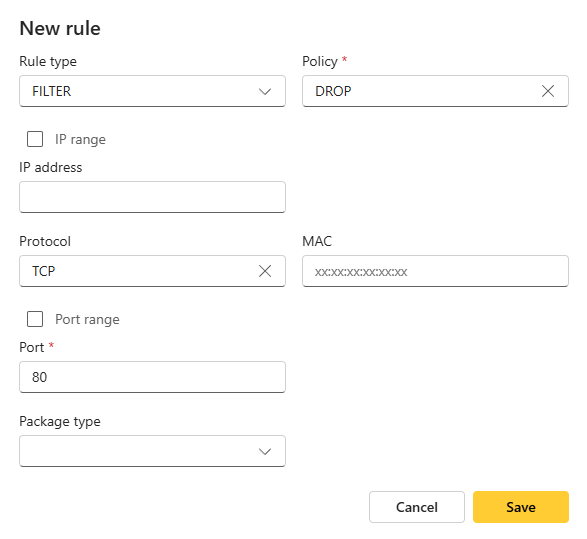Expand the Rule type chevron arrow

tap(265, 91)
